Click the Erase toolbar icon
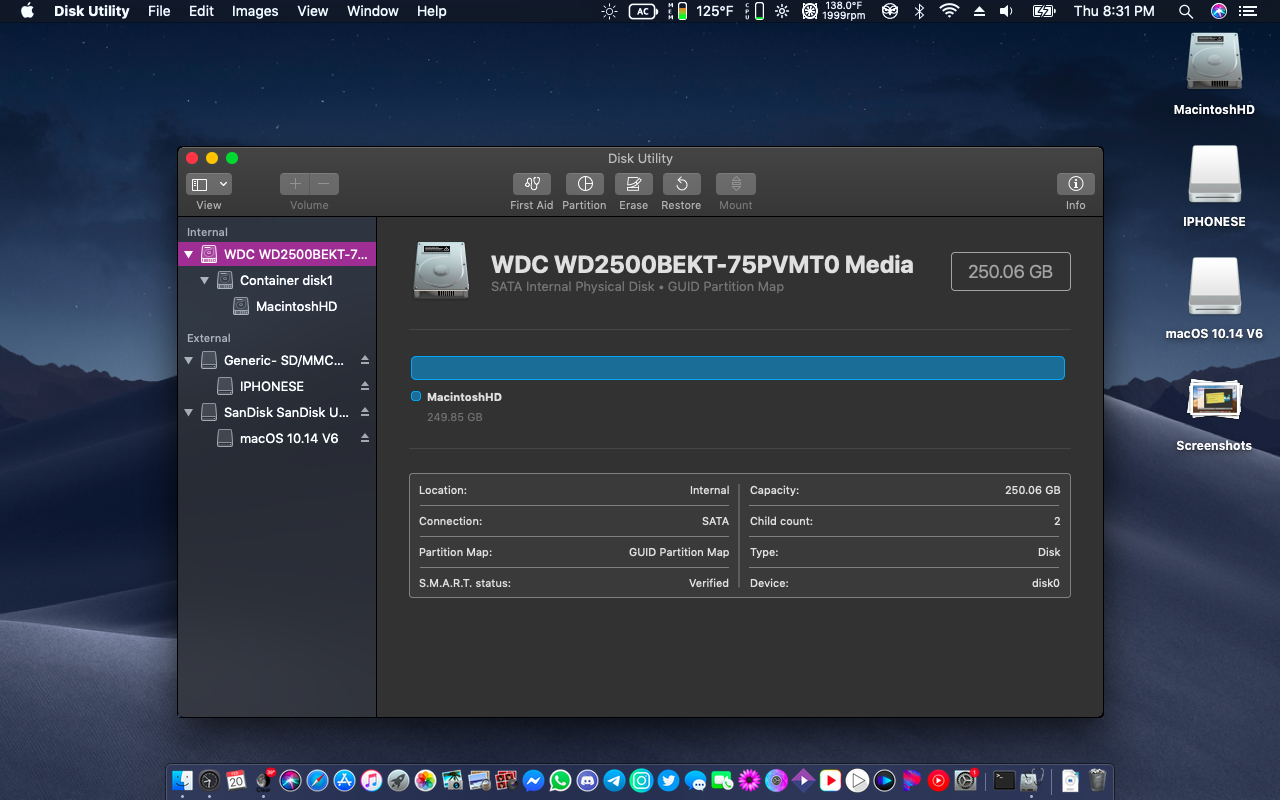The width and height of the screenshot is (1280, 800). coord(634,184)
